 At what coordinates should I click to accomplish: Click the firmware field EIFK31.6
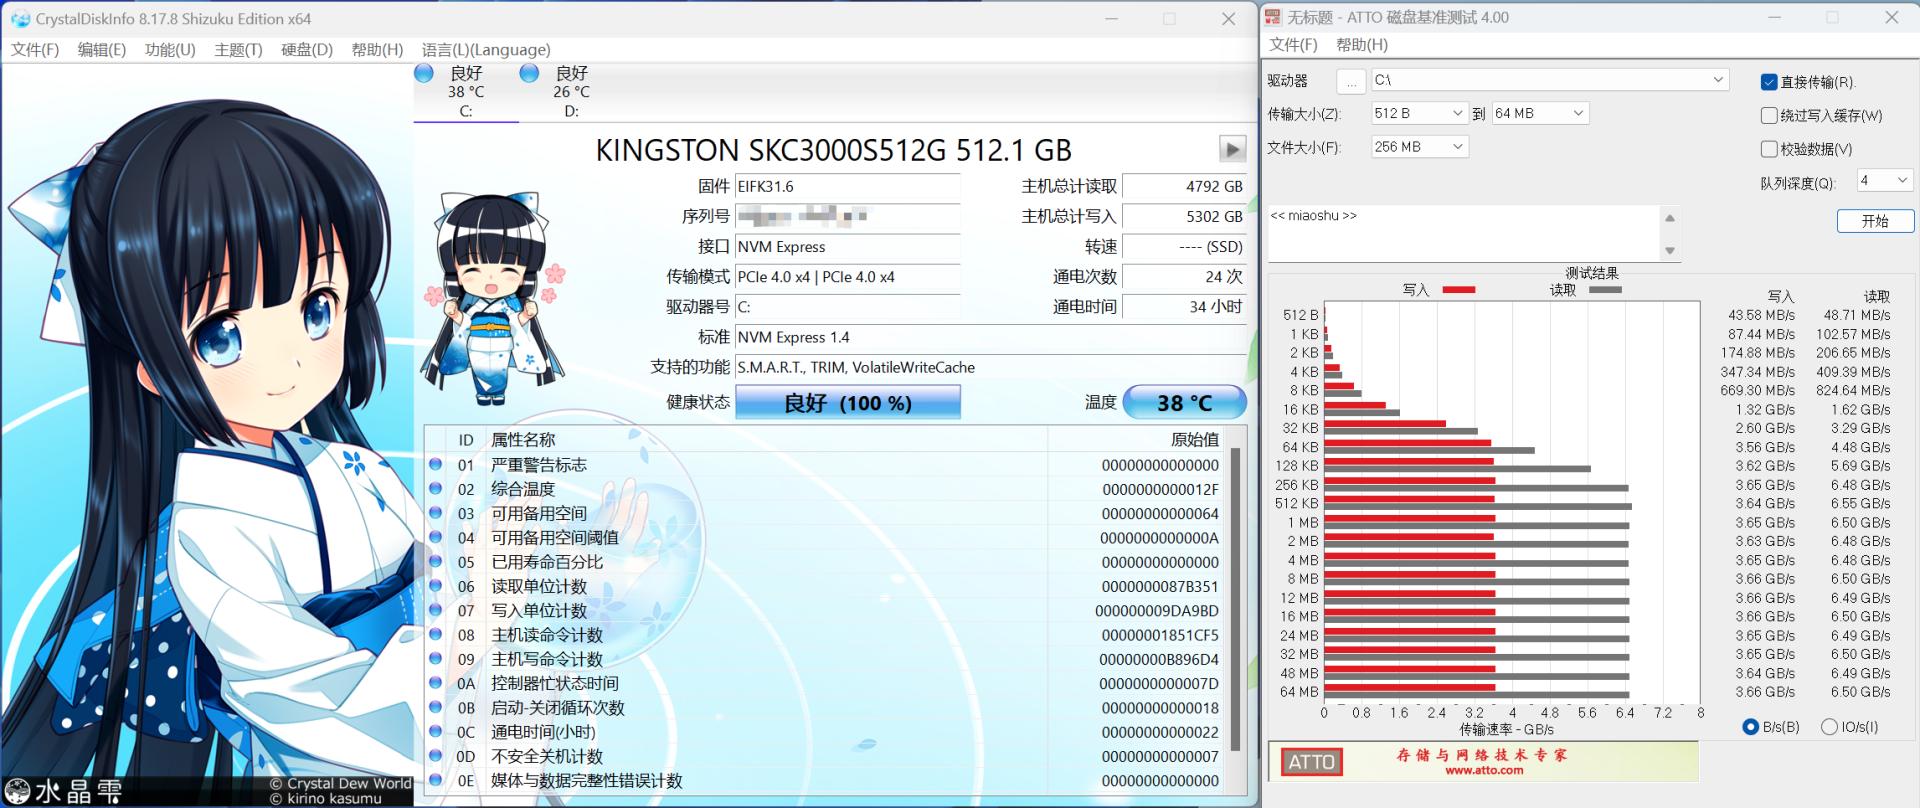click(x=848, y=186)
